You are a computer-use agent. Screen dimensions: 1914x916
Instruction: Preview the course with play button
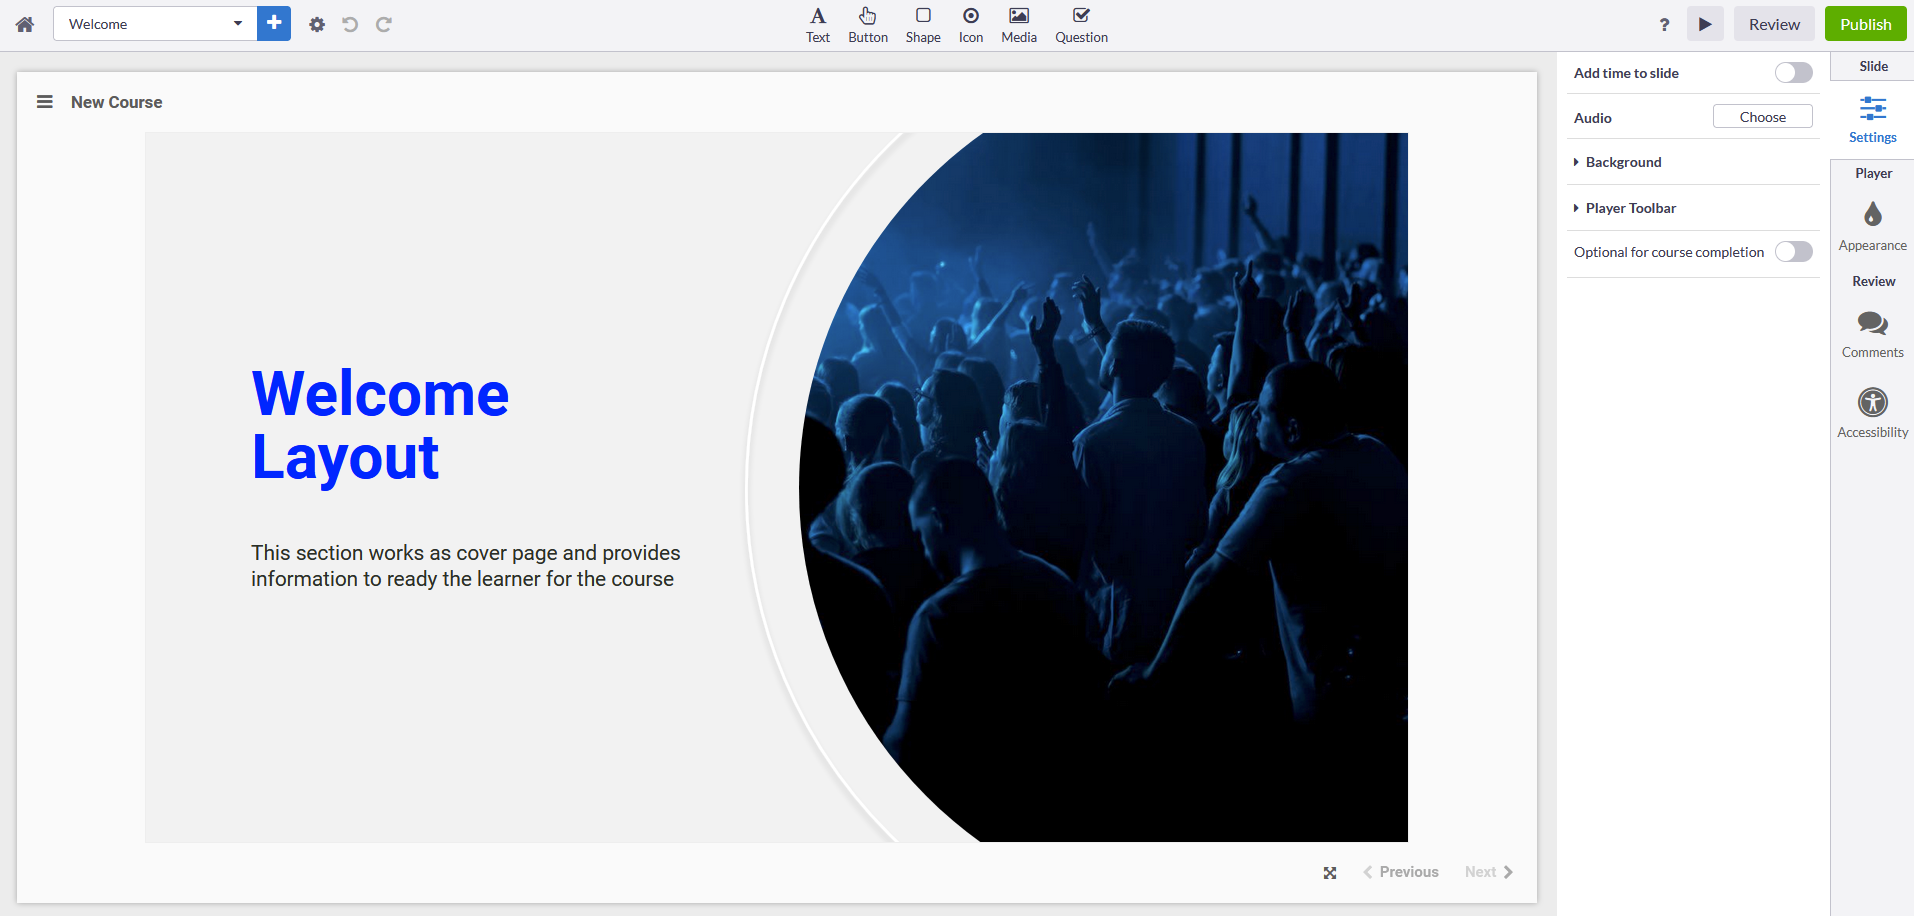click(1705, 24)
